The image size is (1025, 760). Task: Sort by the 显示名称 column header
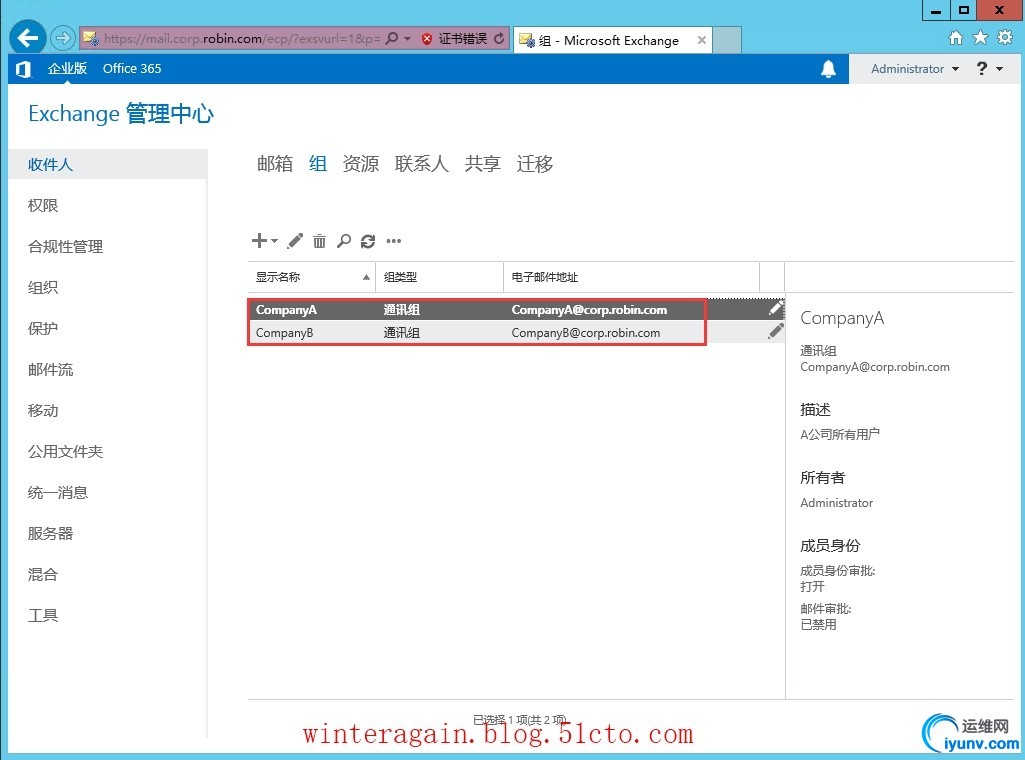(x=312, y=277)
